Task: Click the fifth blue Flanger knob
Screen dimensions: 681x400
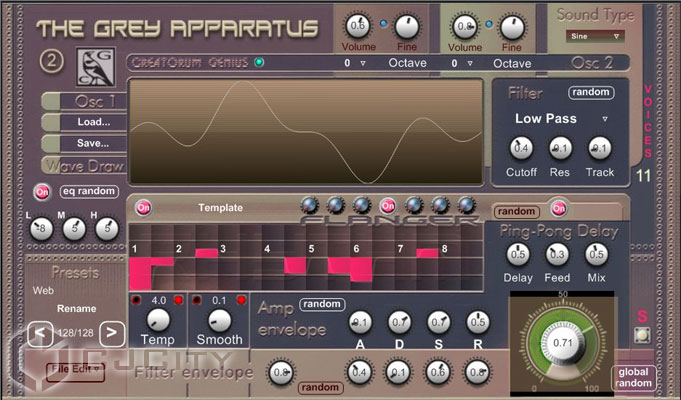Action: pos(440,205)
